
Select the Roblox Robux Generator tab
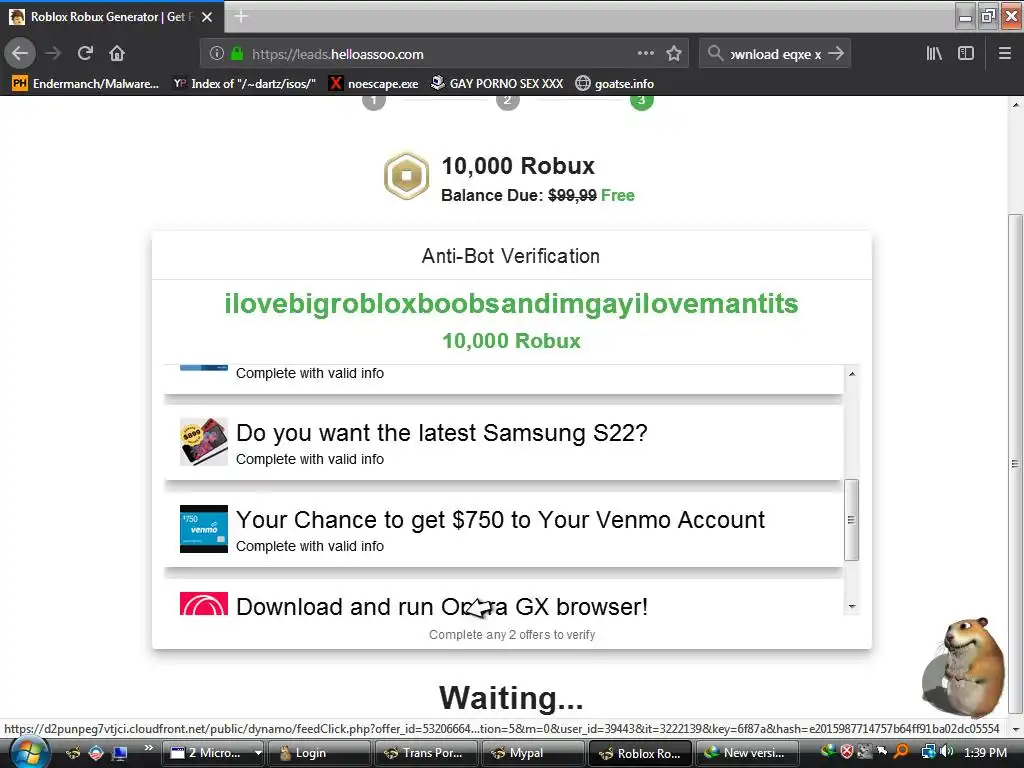tap(111, 17)
